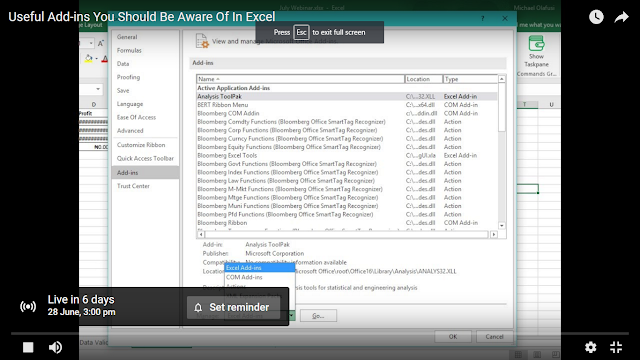Click the add-ins list scroll down arrow
The height and width of the screenshot is (360, 640).
point(502,226)
